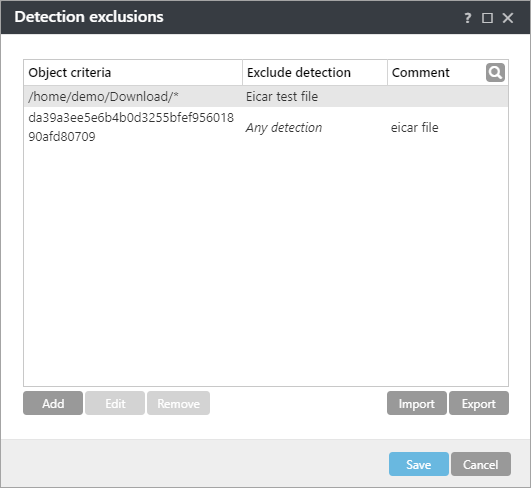Add a new detection exclusion

(x=53, y=403)
